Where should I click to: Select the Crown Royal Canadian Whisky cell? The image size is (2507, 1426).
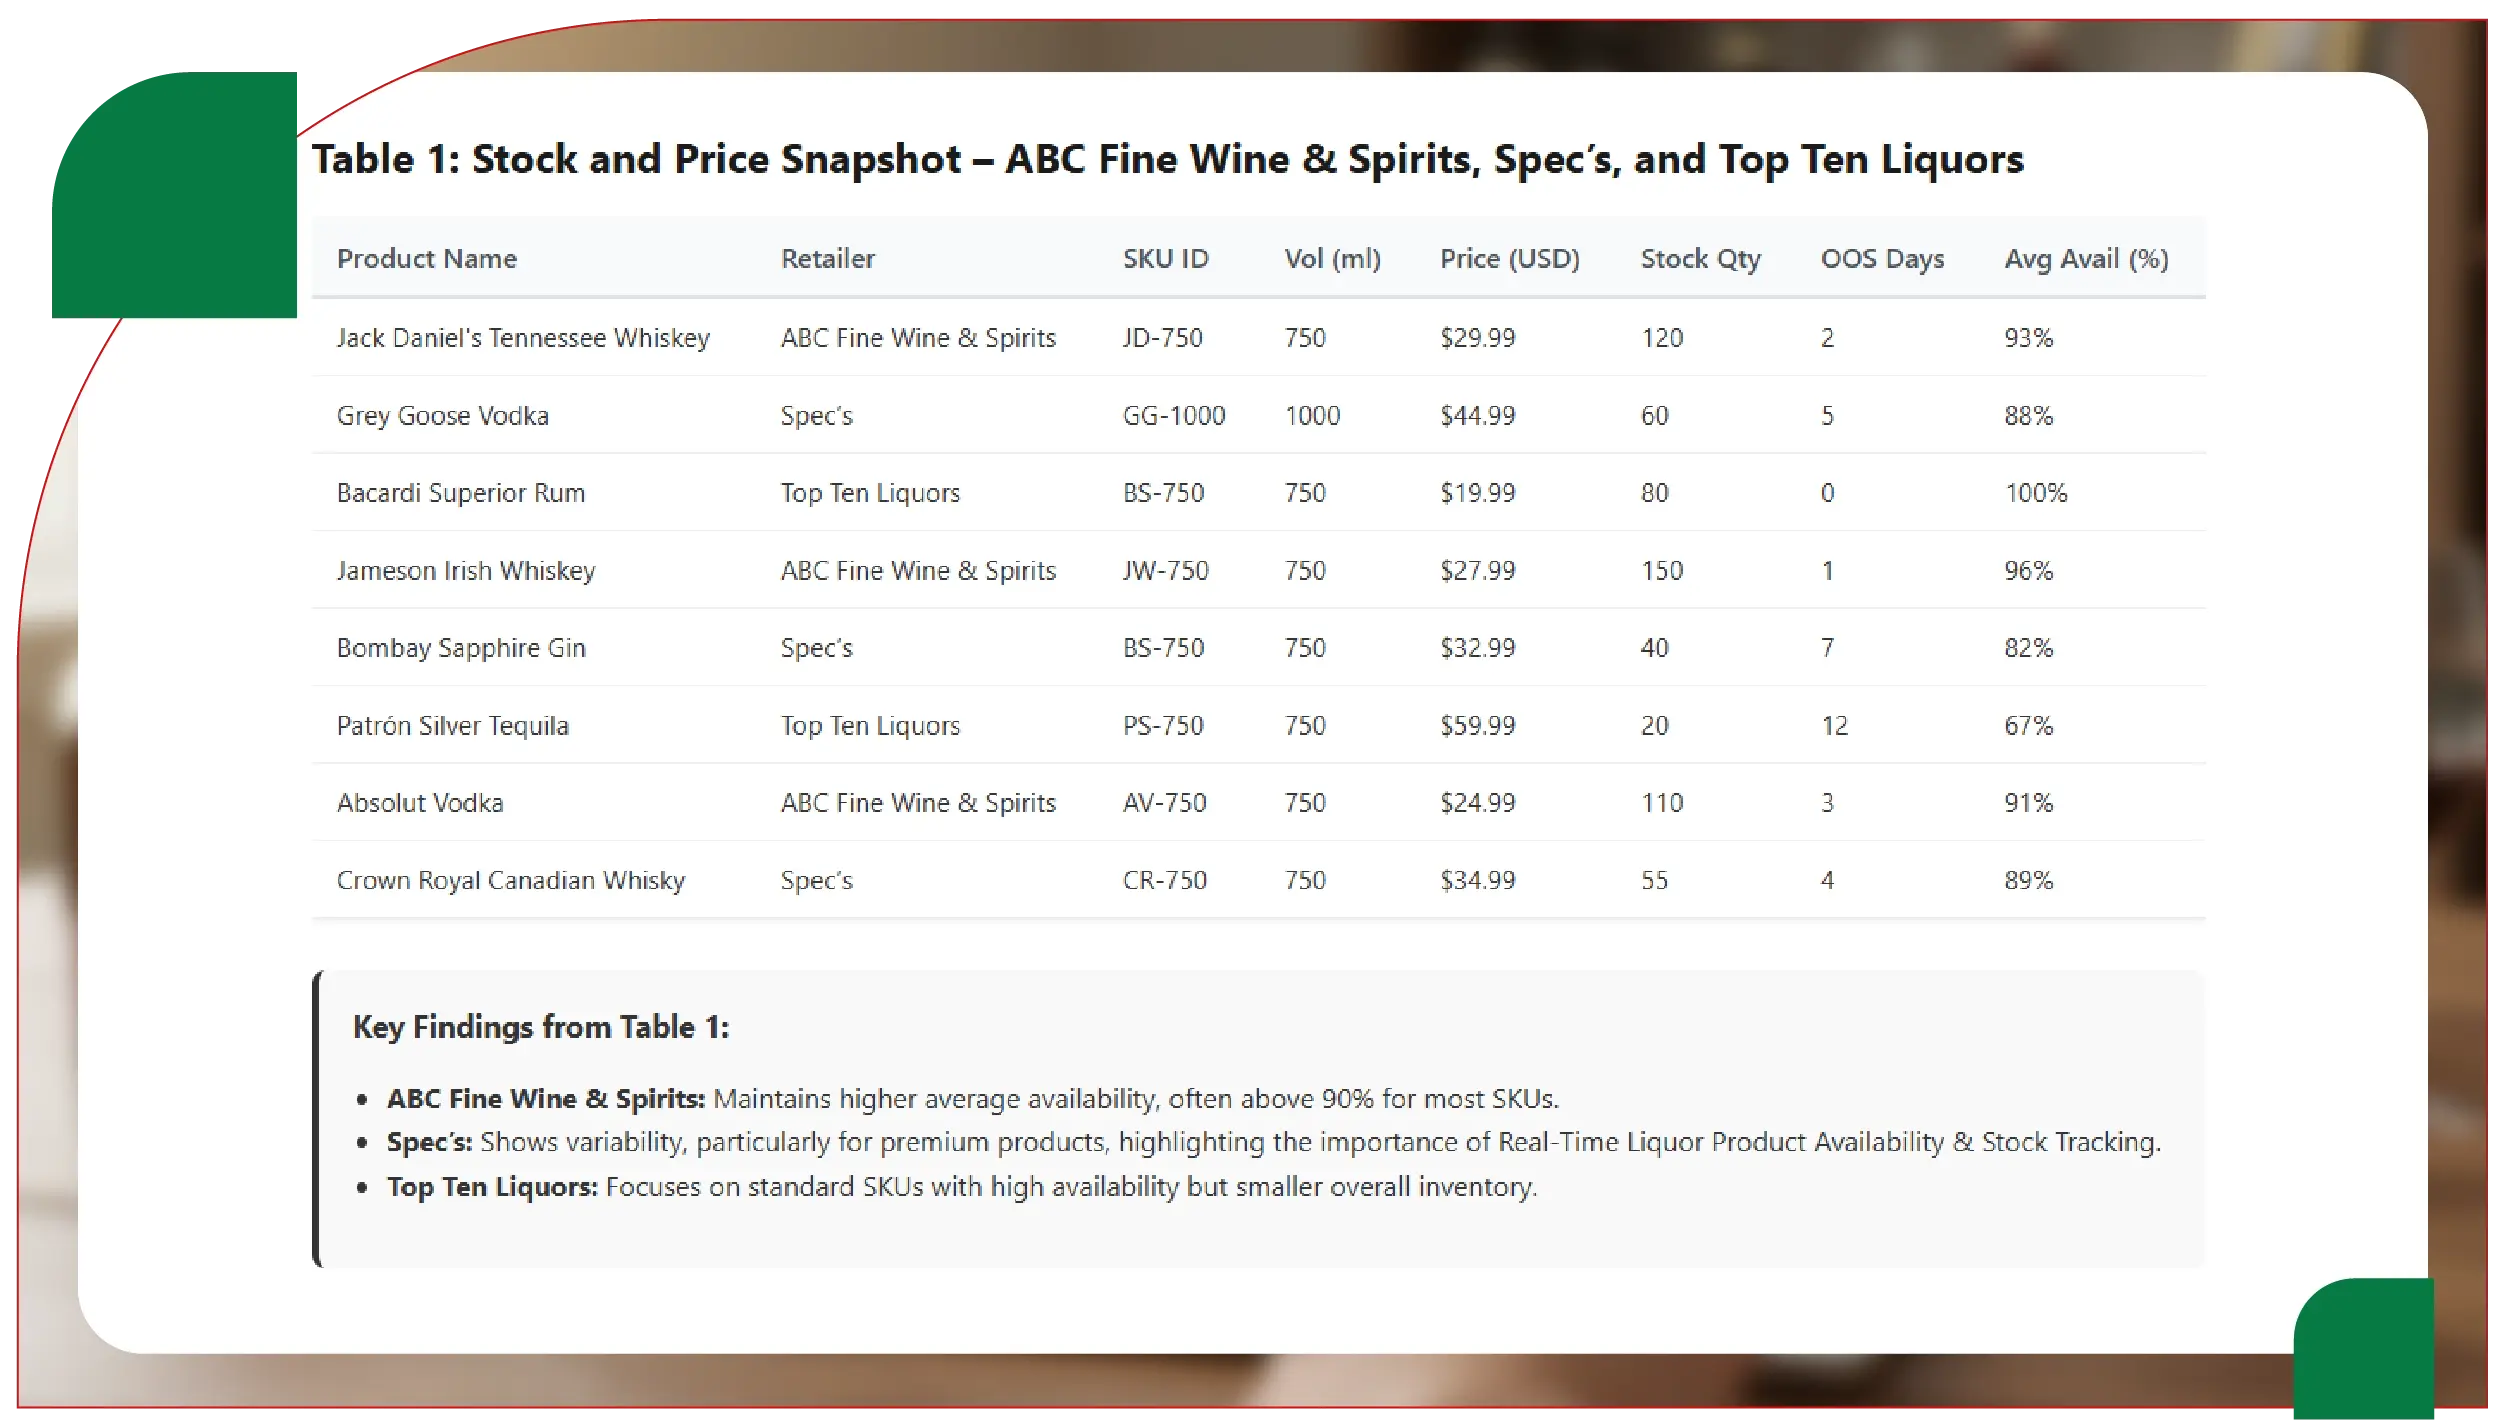click(511, 881)
